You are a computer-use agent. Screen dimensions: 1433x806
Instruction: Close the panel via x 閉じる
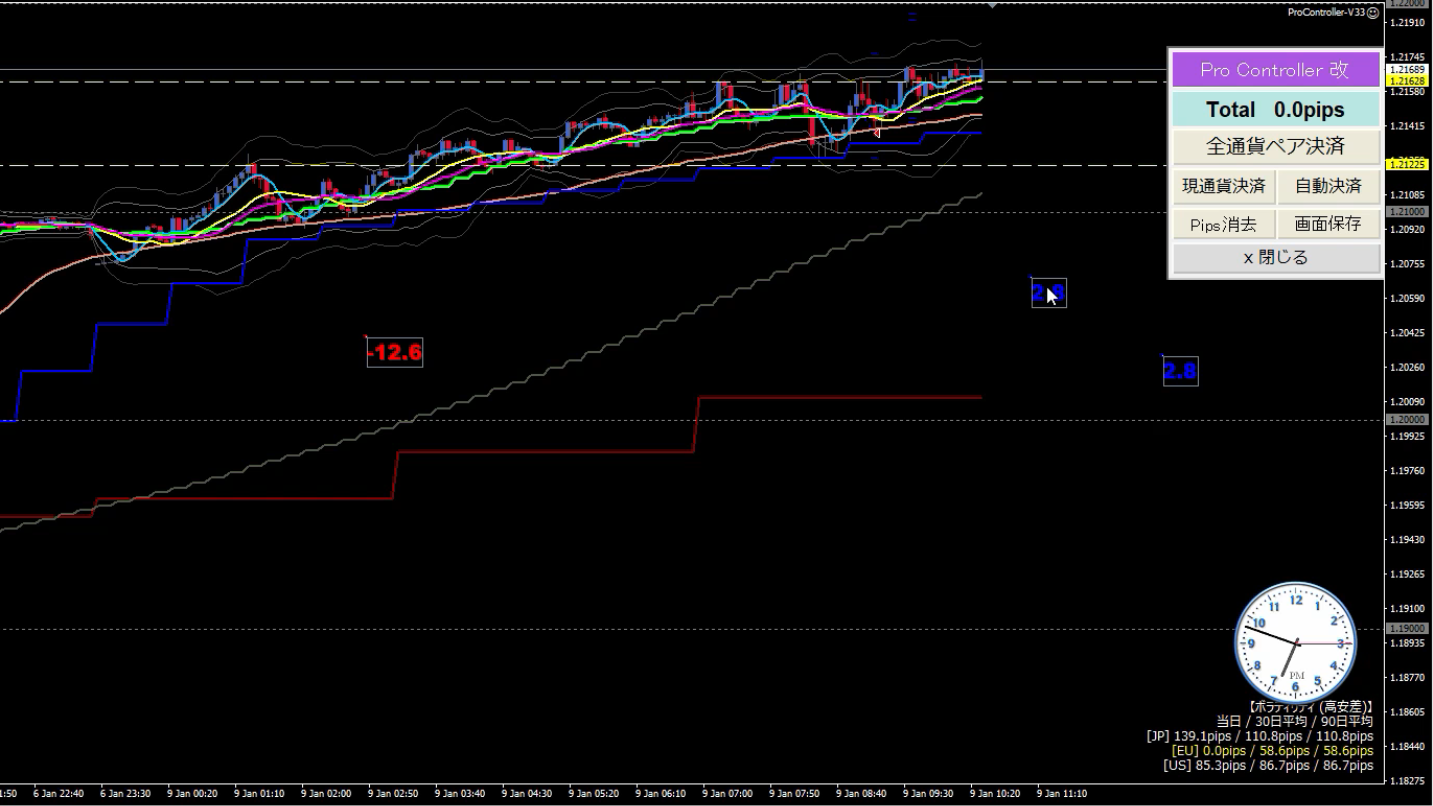[x=1275, y=258]
